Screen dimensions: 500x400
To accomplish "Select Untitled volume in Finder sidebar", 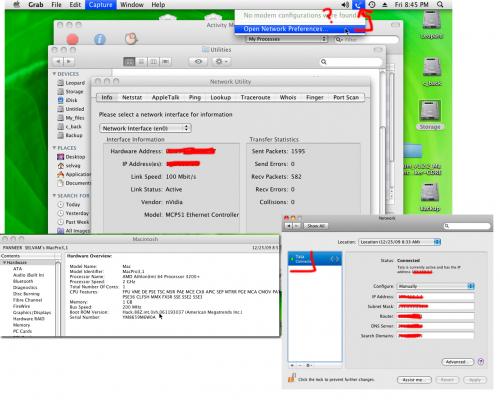I will pos(71,109).
